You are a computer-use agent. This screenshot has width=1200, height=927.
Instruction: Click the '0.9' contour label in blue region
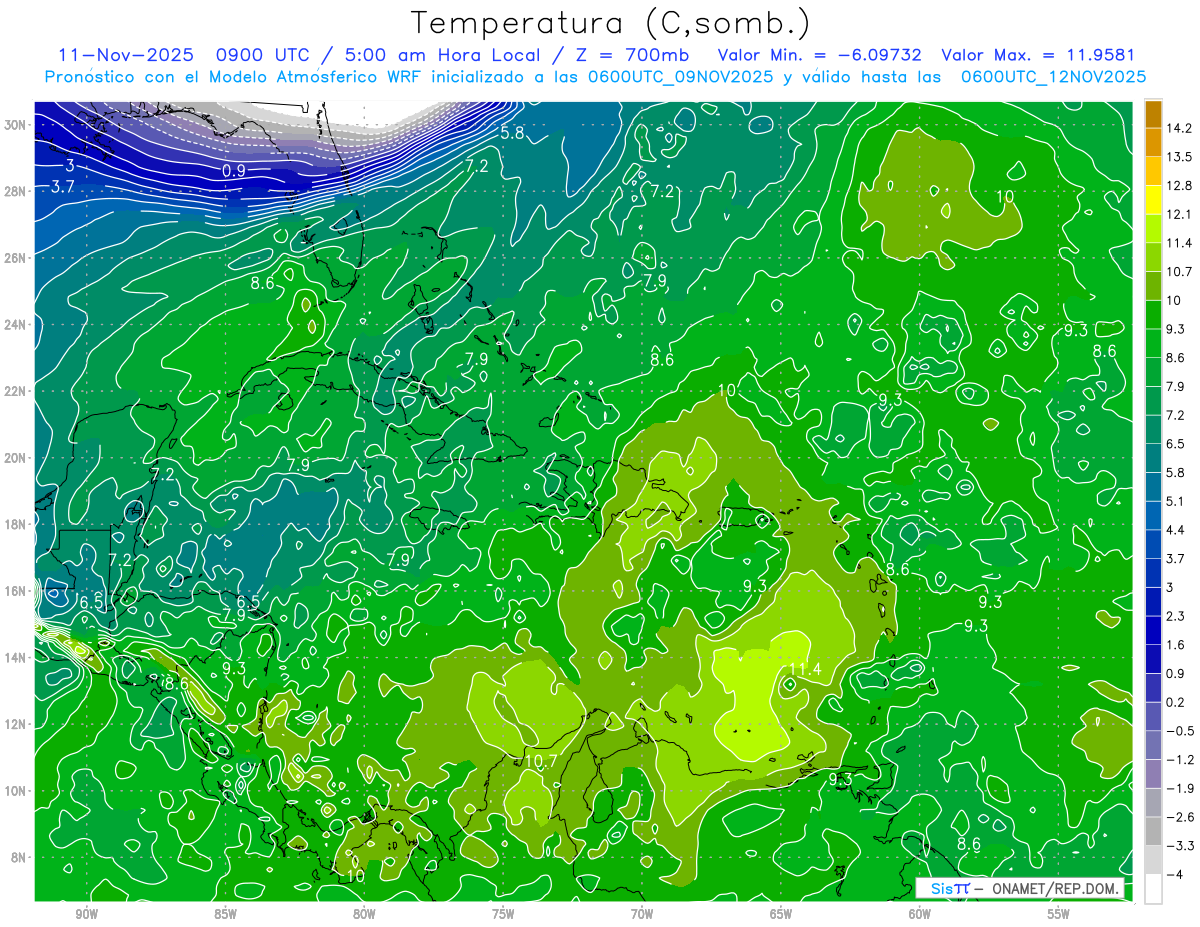click(x=234, y=171)
